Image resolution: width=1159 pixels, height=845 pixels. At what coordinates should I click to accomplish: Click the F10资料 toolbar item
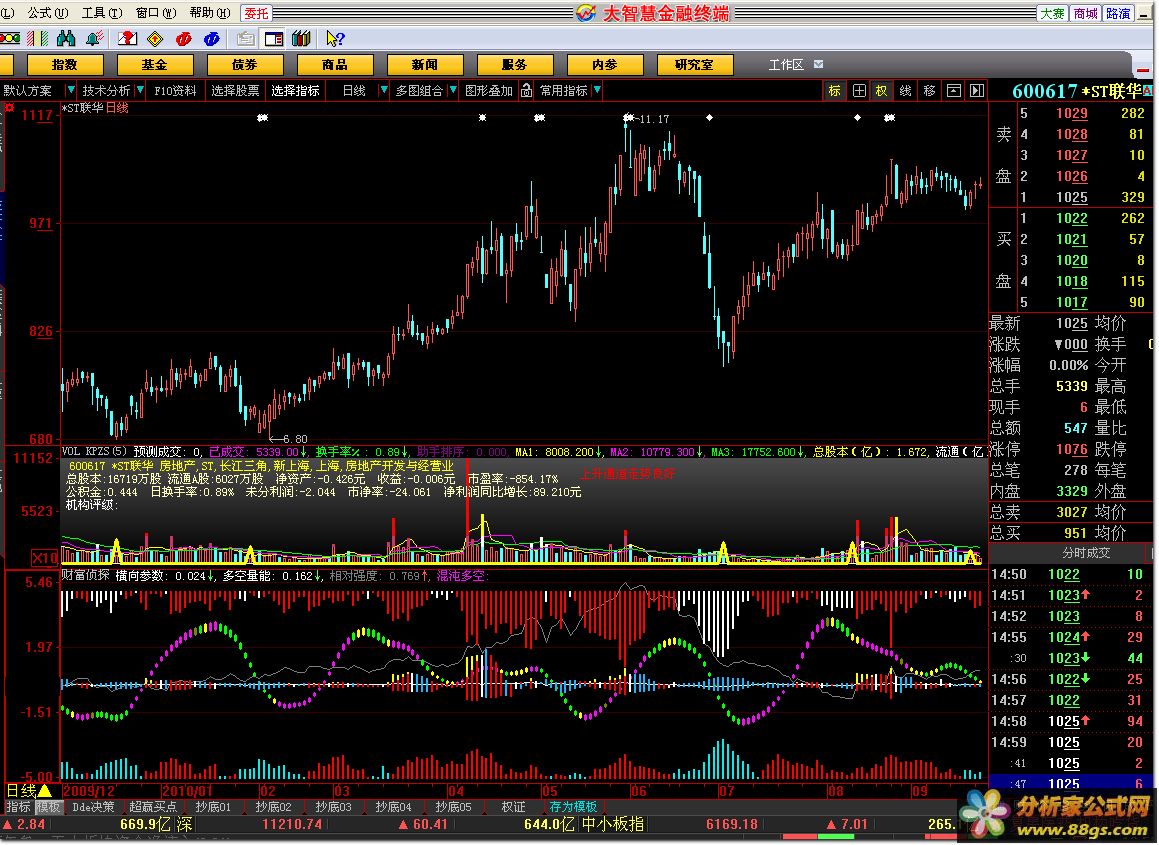click(x=175, y=90)
